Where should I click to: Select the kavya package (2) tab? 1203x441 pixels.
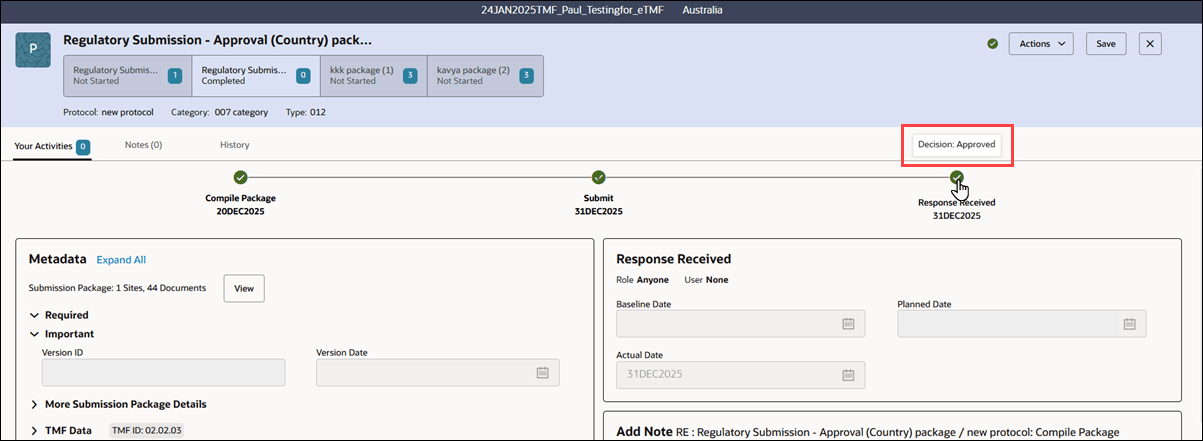point(485,76)
